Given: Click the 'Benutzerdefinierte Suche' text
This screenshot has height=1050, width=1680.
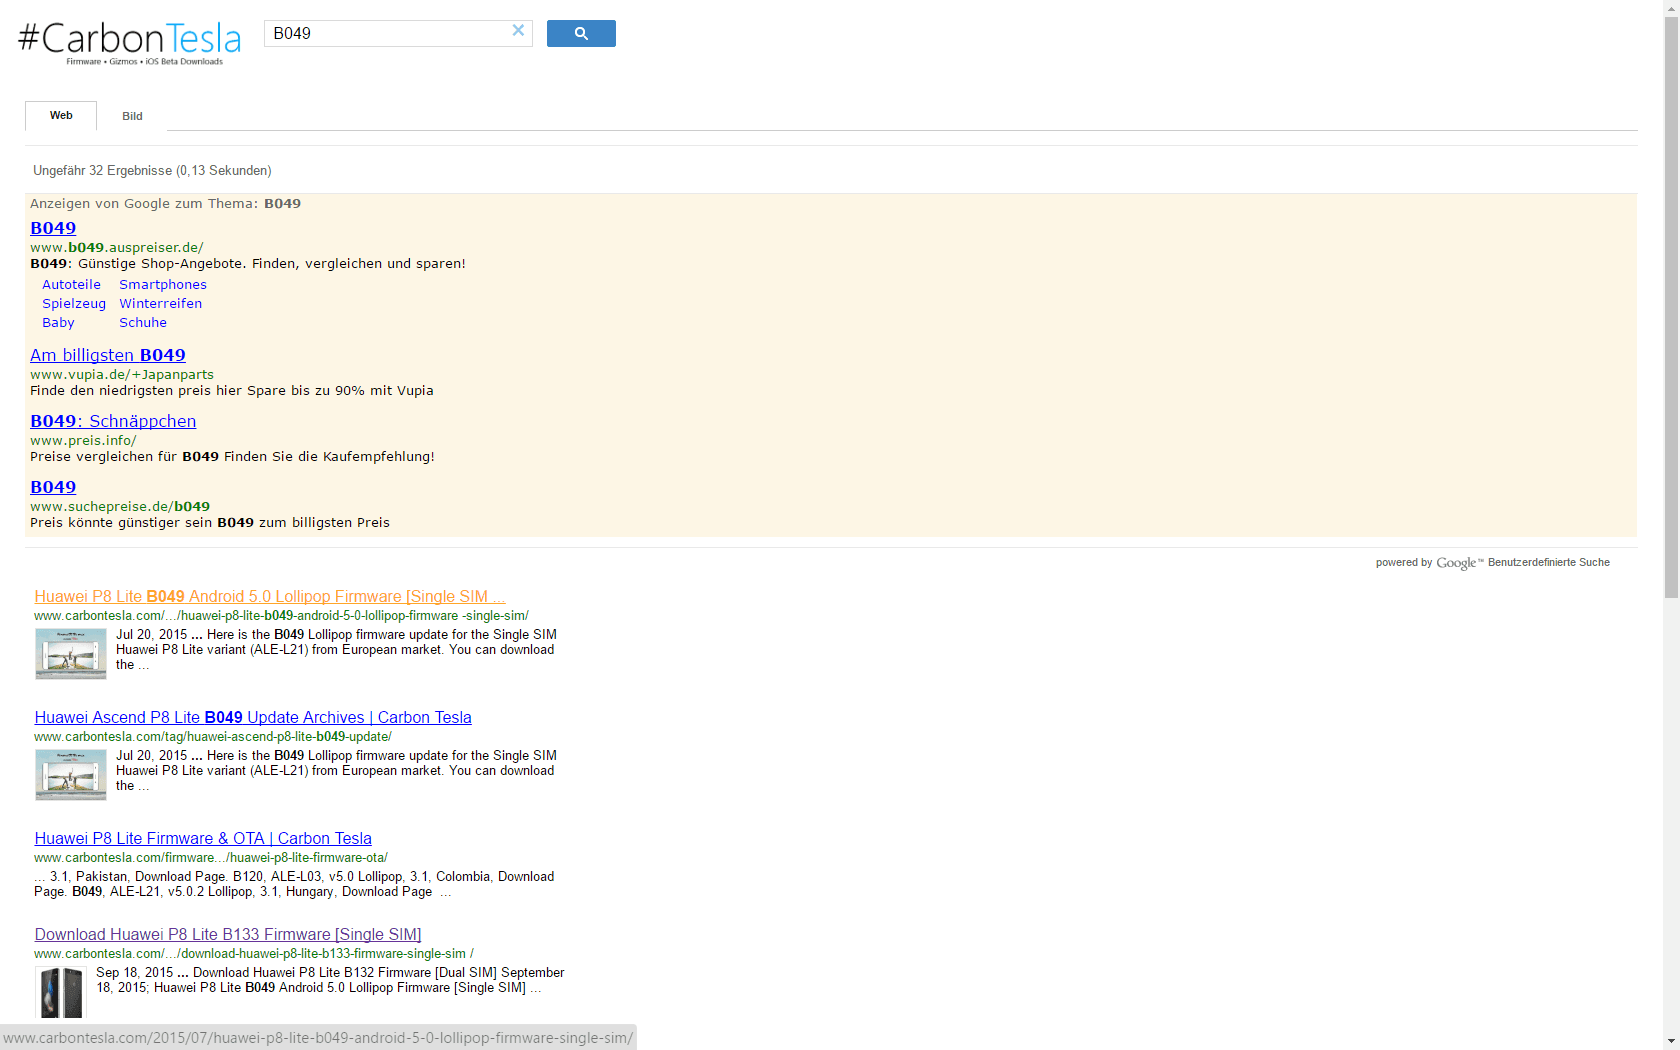Looking at the screenshot, I should 1549,563.
